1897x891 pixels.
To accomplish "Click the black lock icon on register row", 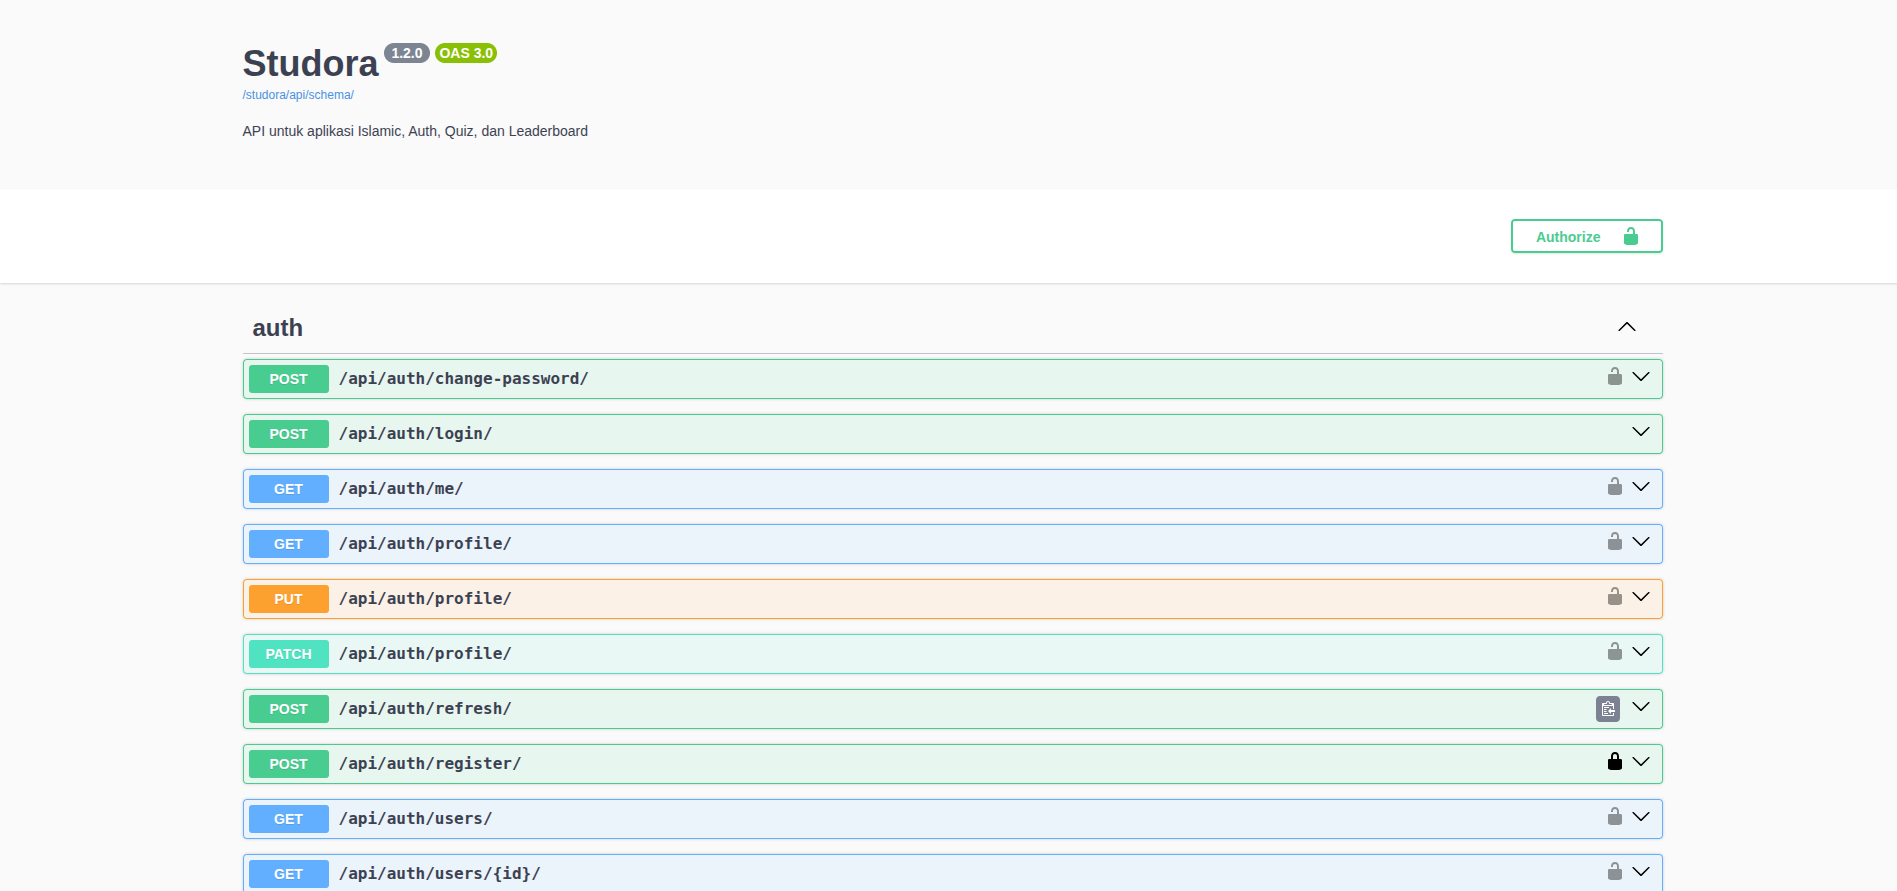I will pyautogui.click(x=1615, y=762).
